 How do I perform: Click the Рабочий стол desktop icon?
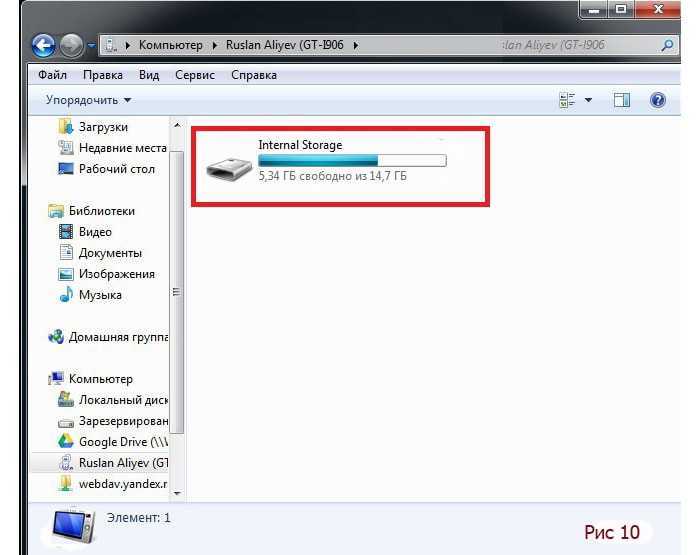66,168
